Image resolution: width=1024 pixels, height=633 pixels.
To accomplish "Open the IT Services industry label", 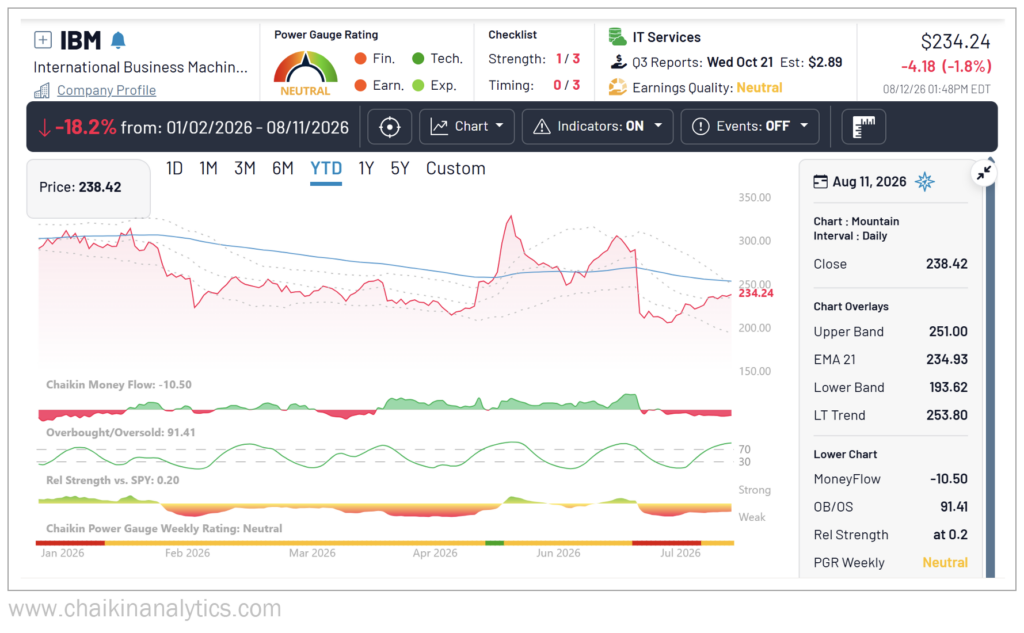I will (666, 37).
